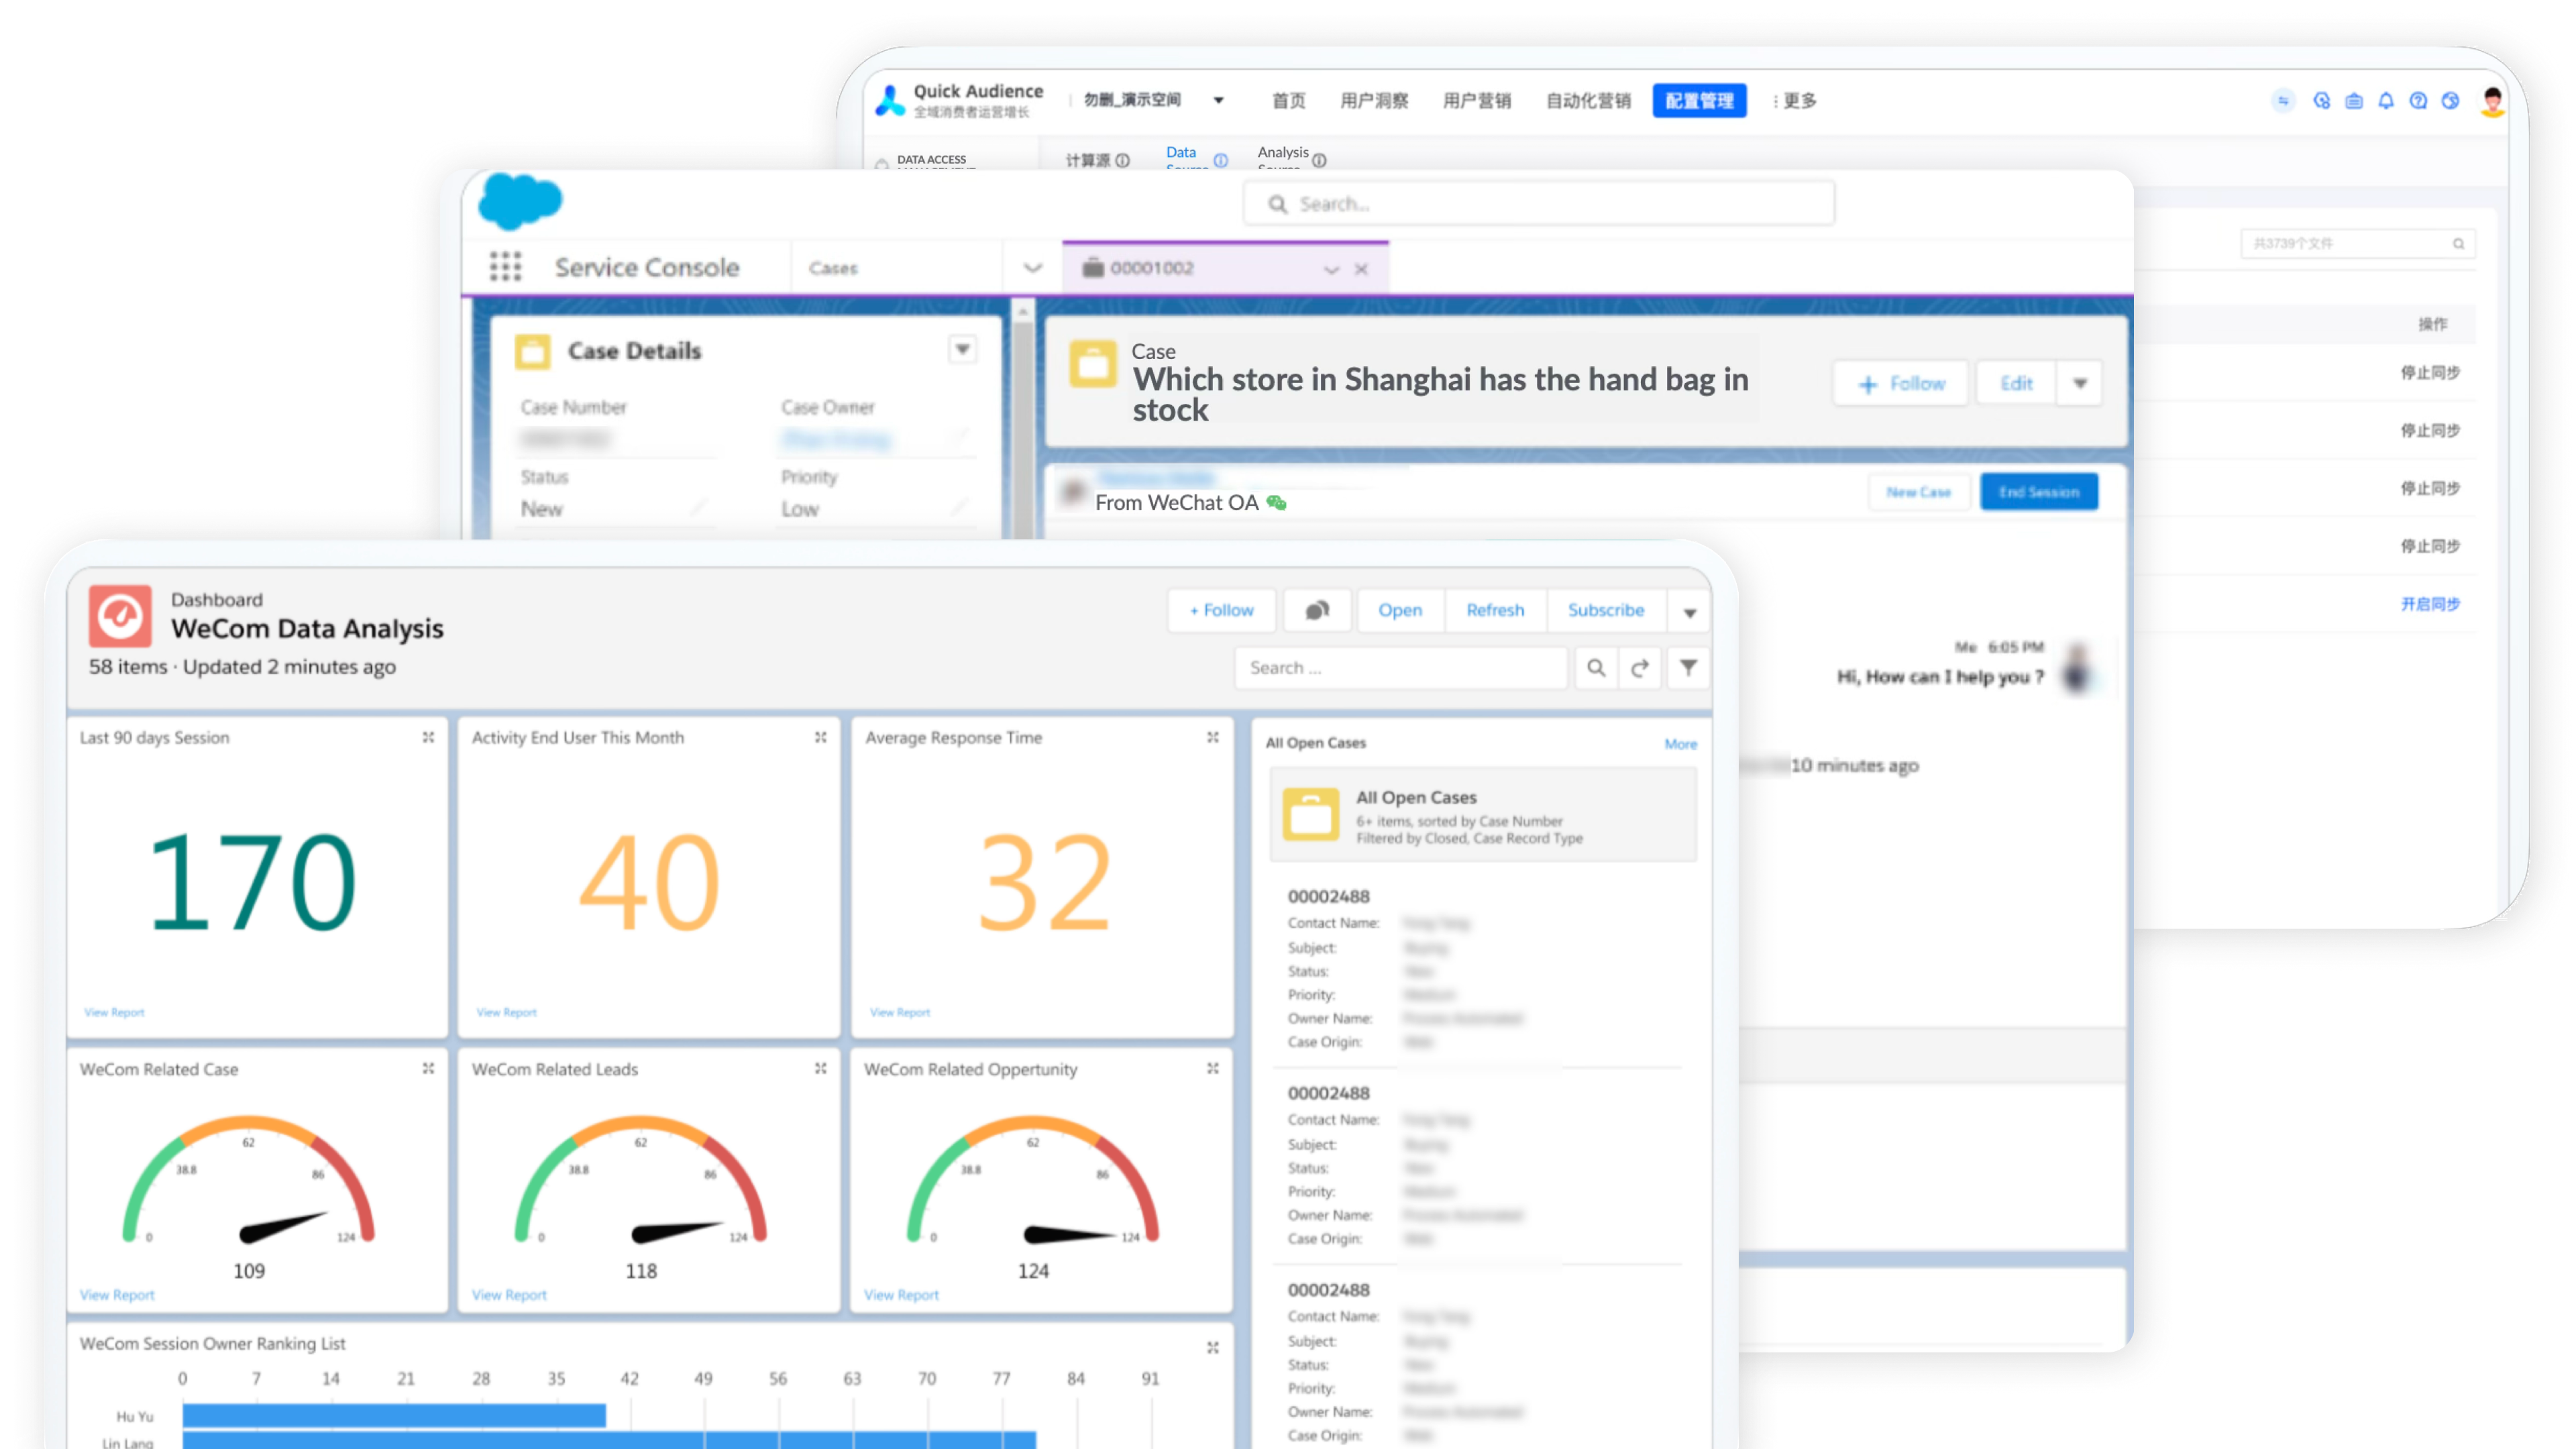Image resolution: width=2576 pixels, height=1449 pixels.
Task: Click the chat bubbles icon next to Follow
Action: point(1317,610)
